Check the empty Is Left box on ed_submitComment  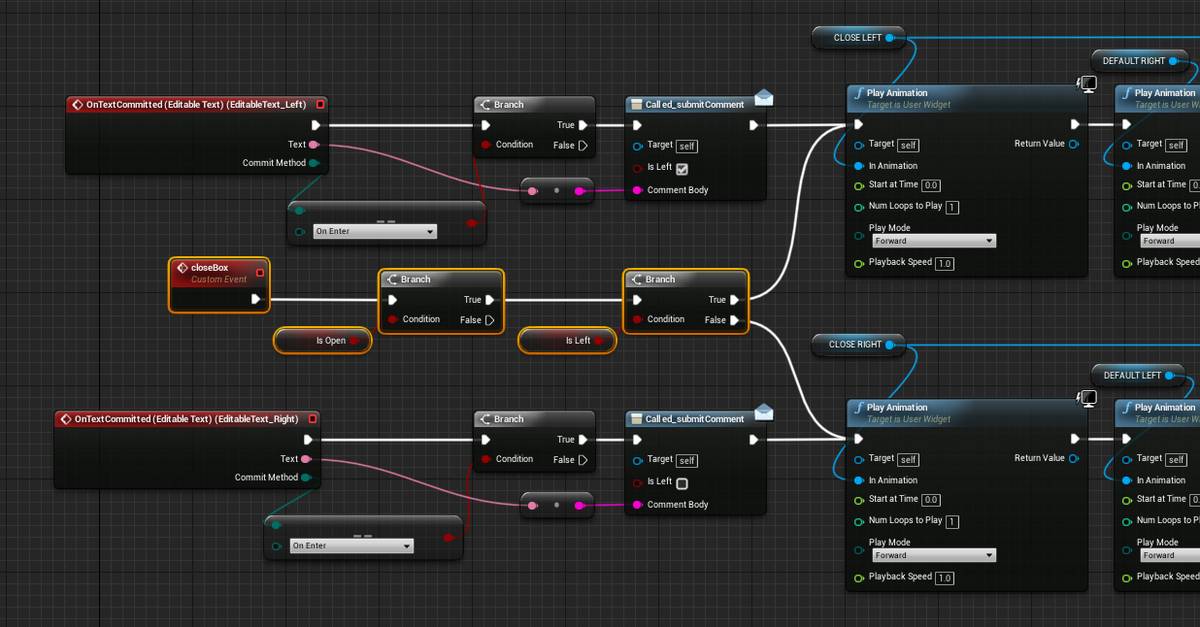pos(682,483)
